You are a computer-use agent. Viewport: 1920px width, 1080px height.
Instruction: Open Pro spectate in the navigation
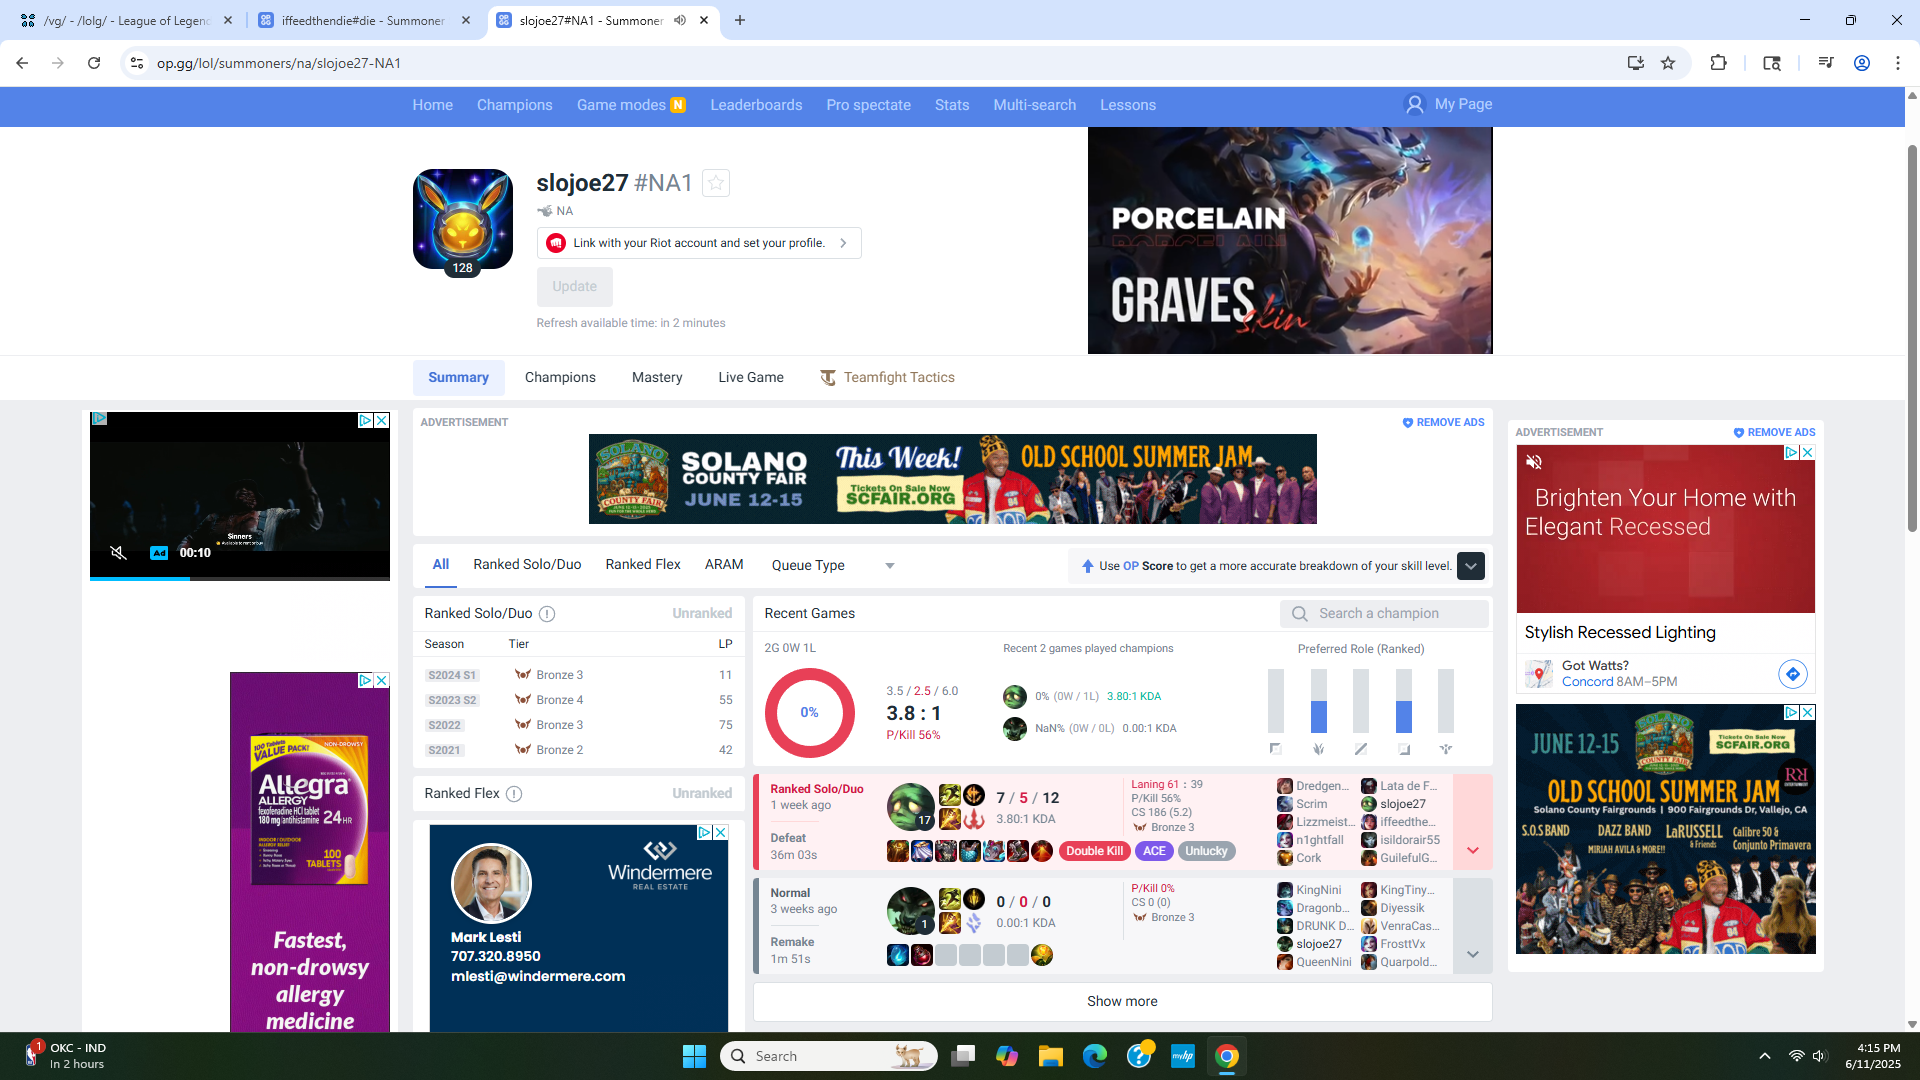click(x=868, y=105)
